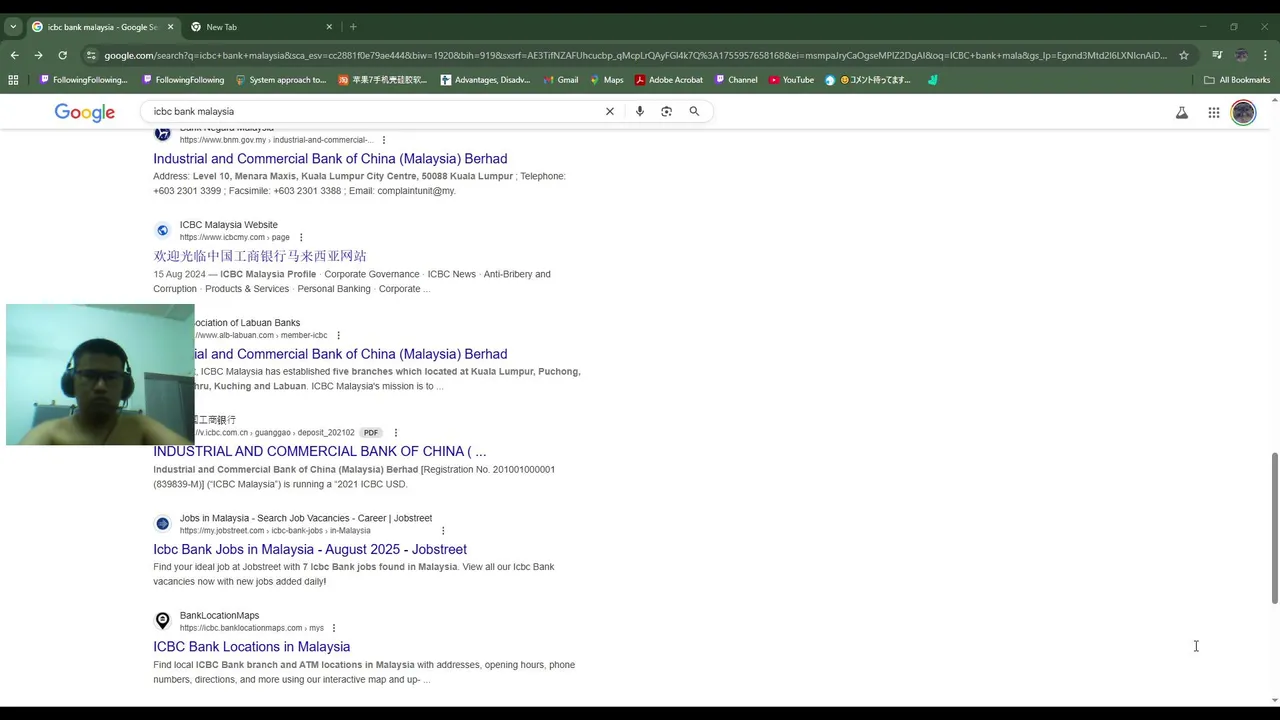Click the address bar URL
1280x720 pixels.
pos(635,55)
